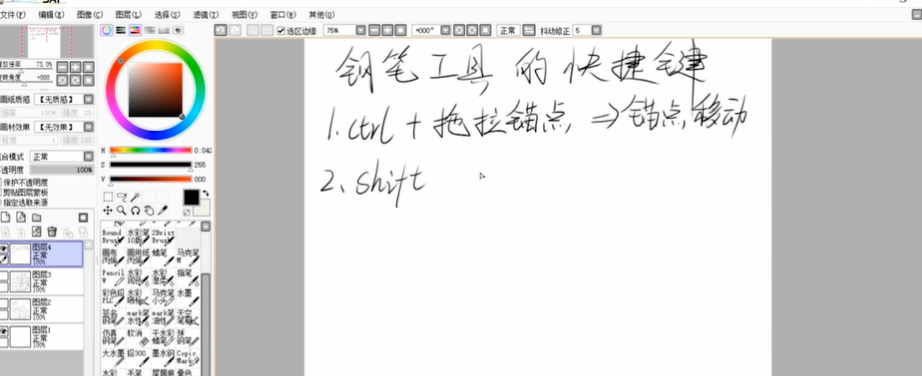Image resolution: width=922 pixels, height=376 pixels.
Task: Click the clear layer icon beside trash
Action: [36, 232]
